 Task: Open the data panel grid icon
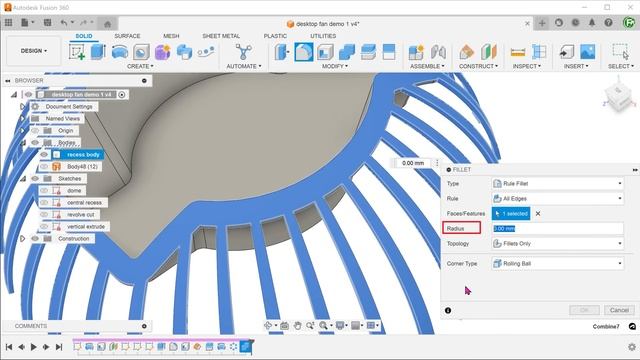9,23
